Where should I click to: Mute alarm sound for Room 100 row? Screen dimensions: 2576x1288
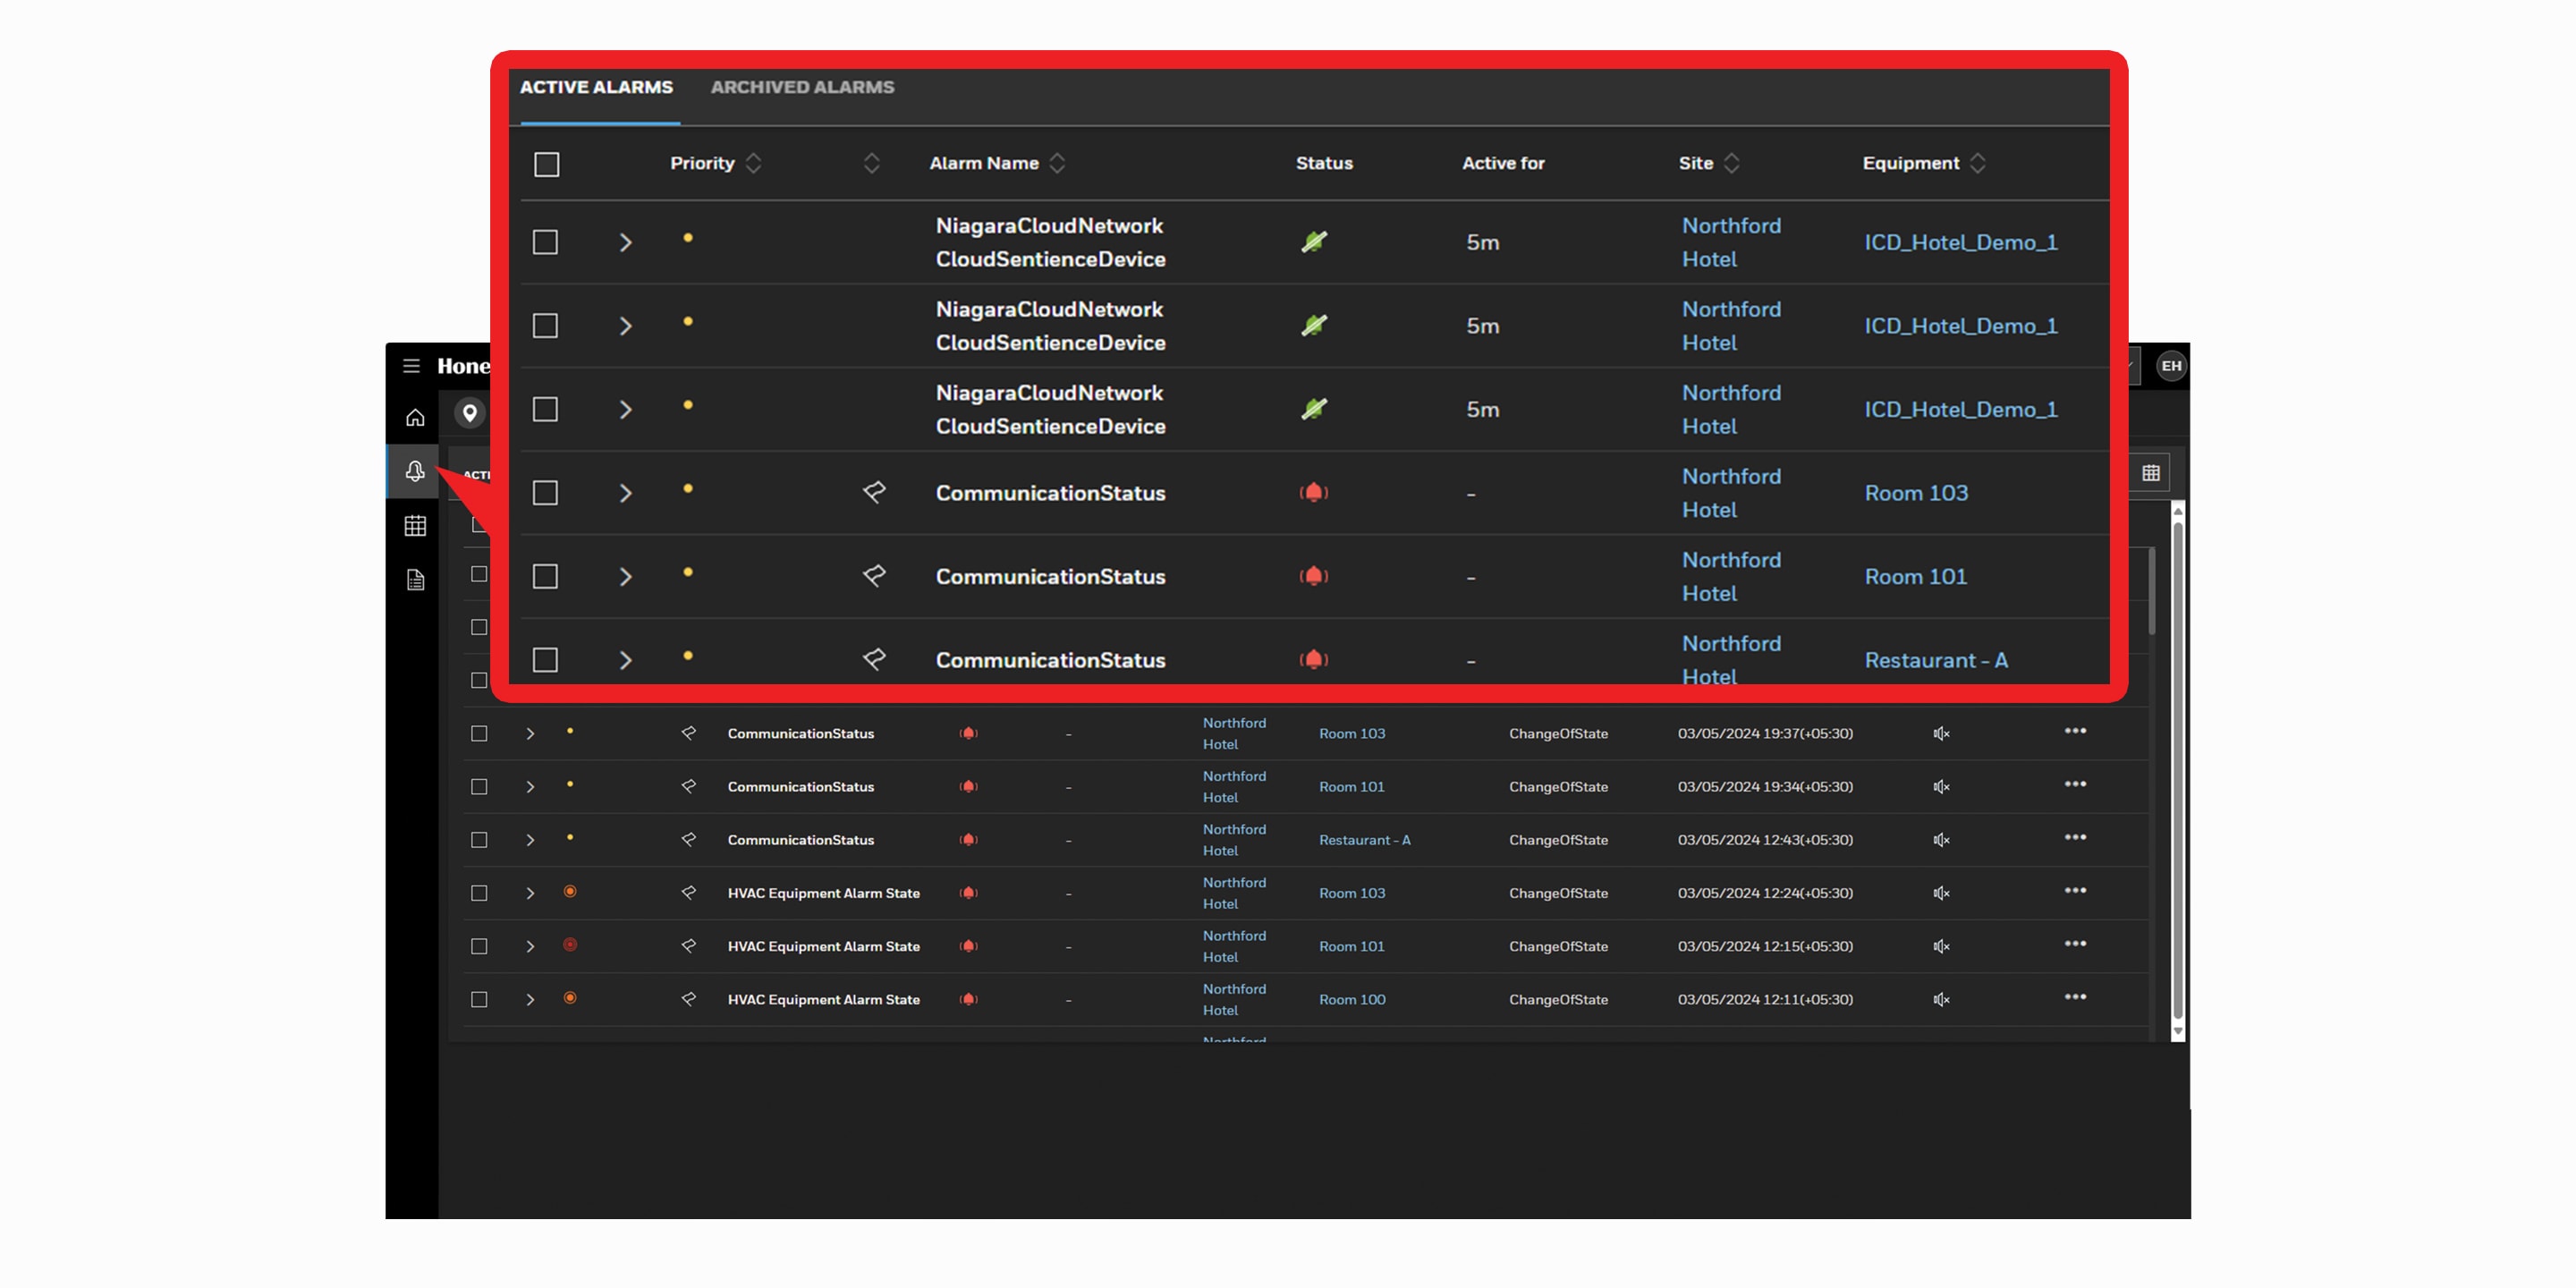1941,1000
